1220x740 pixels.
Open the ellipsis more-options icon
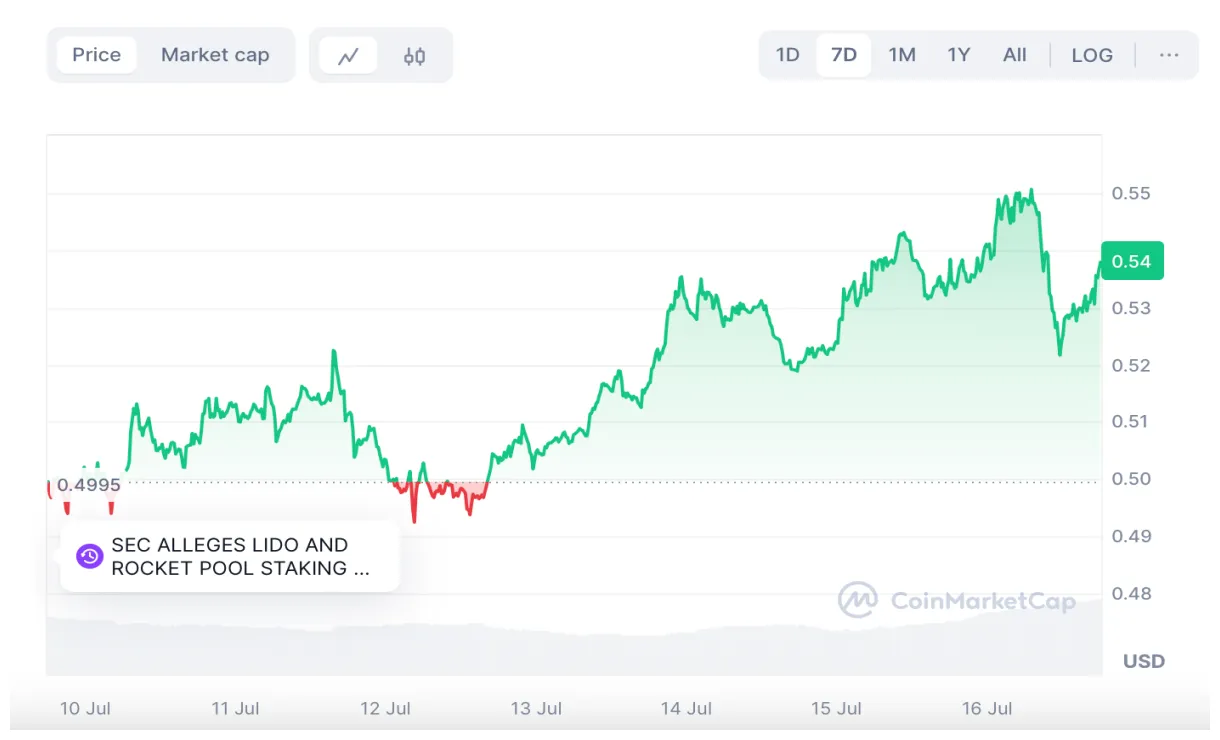1169,55
